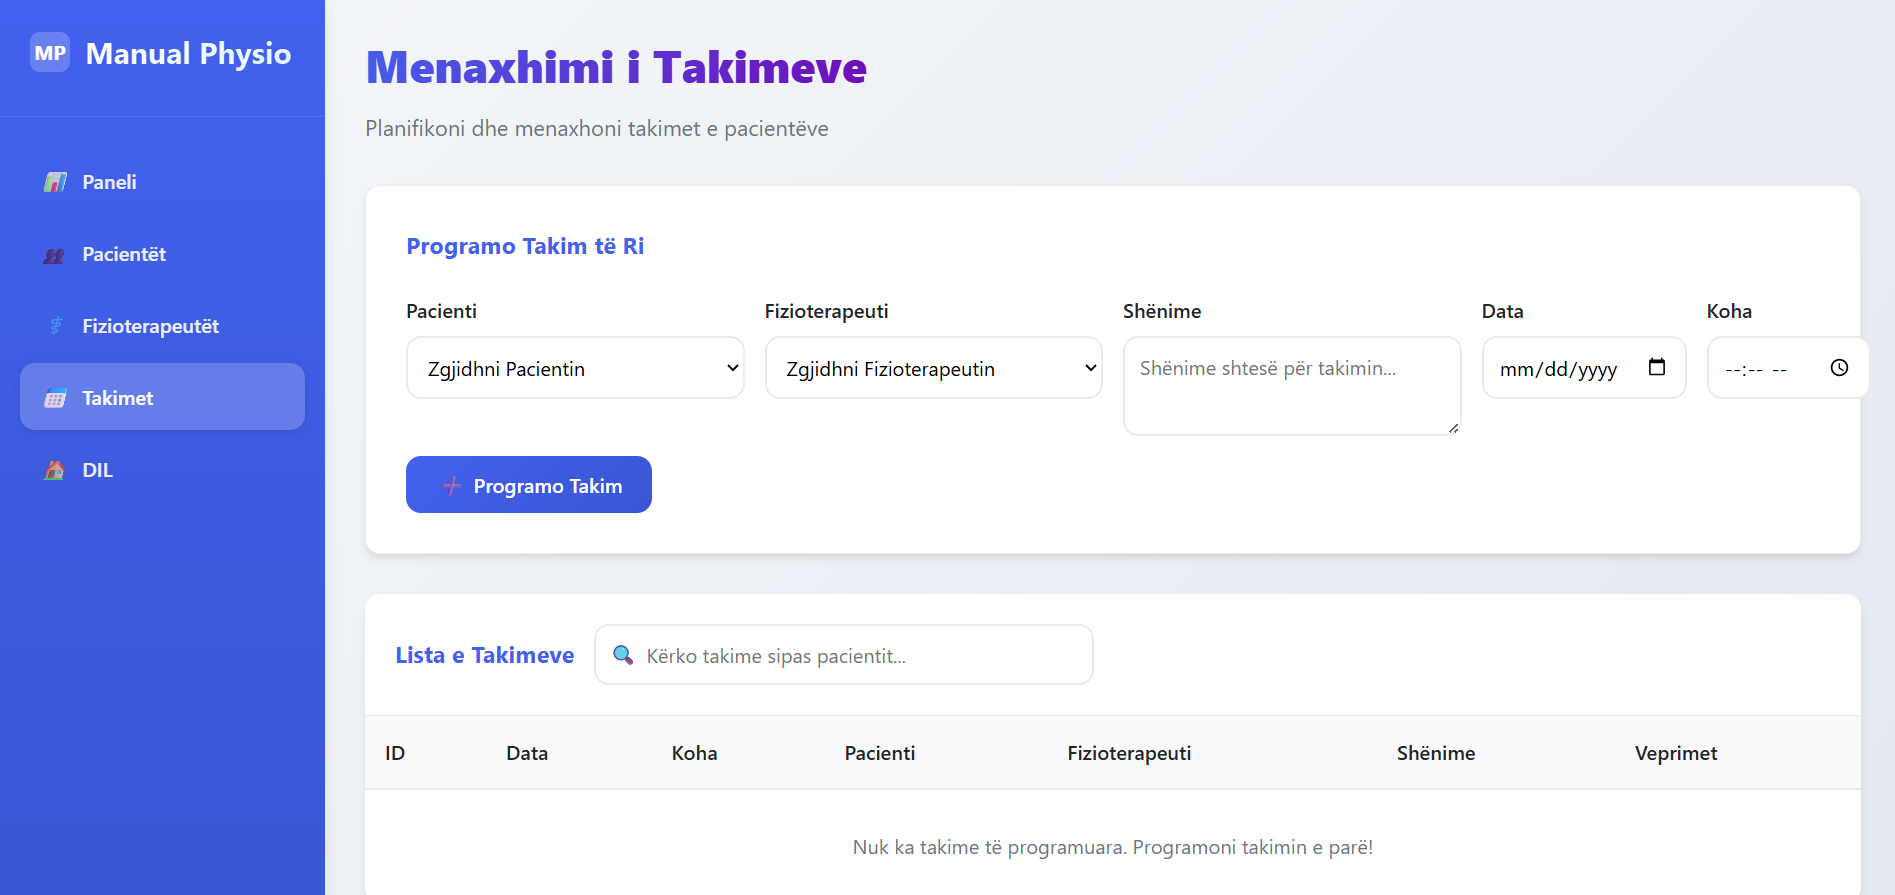
Task: Click the Pacientët people icon
Action: (55, 255)
